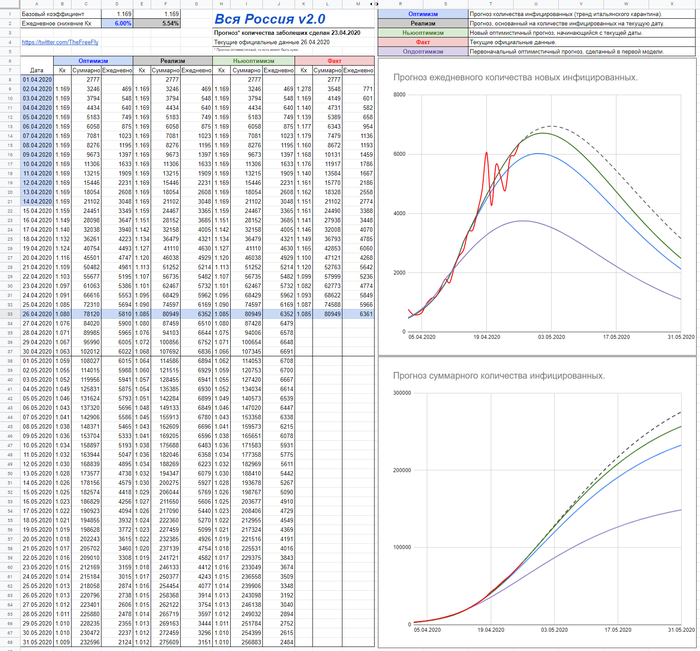Click the 31.05.2020 date in the last row
Image resolution: width=700 pixels, height=651 pixels.
[x=37, y=642]
